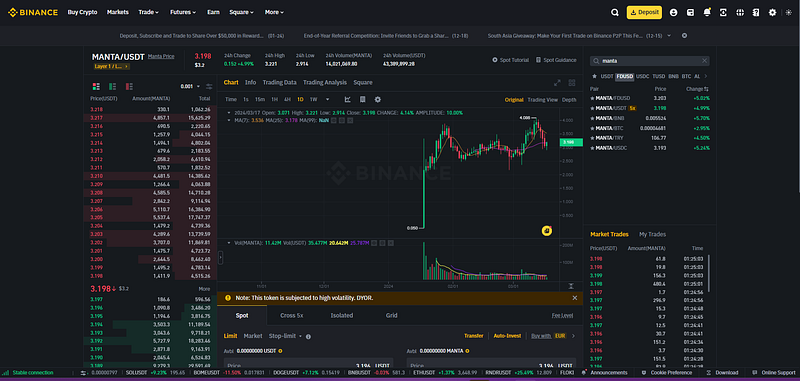Collapse order book side panel handle
Screen dimensions: 800x381
tap(220, 258)
